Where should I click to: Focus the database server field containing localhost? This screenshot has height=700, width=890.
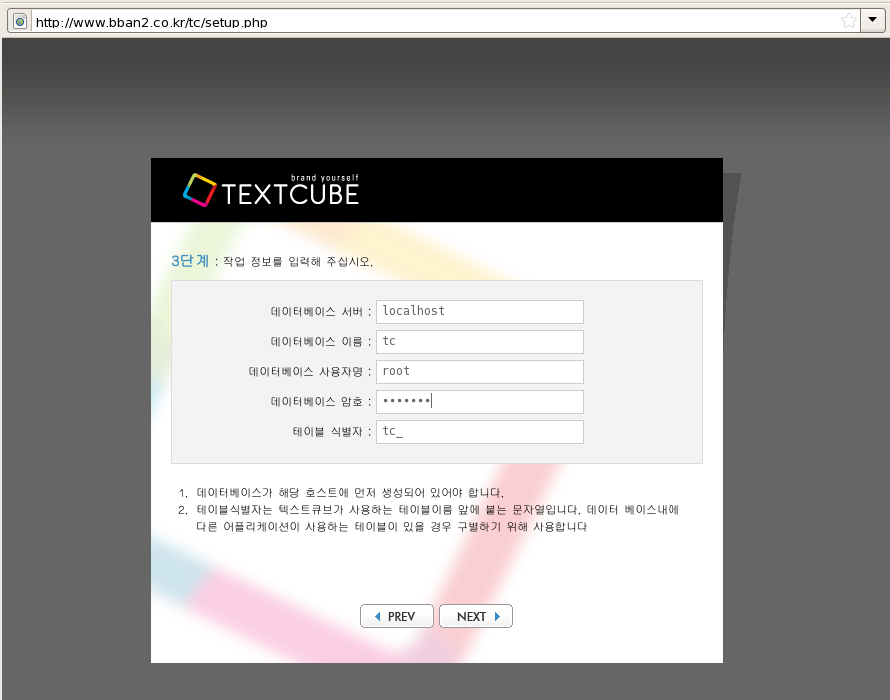pos(480,312)
